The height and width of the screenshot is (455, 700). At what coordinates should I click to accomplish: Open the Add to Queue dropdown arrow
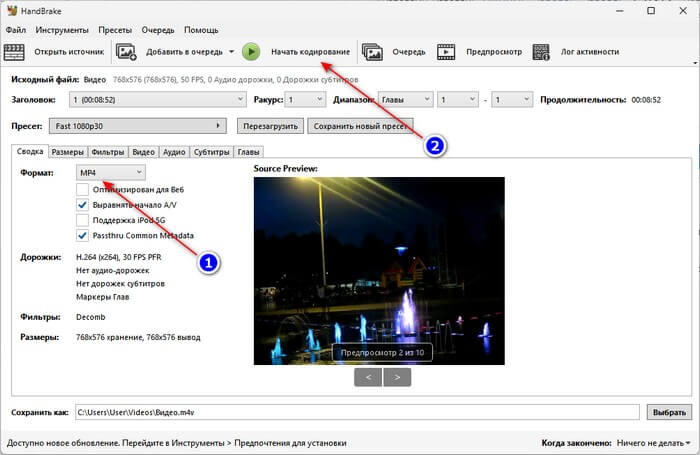[231, 52]
